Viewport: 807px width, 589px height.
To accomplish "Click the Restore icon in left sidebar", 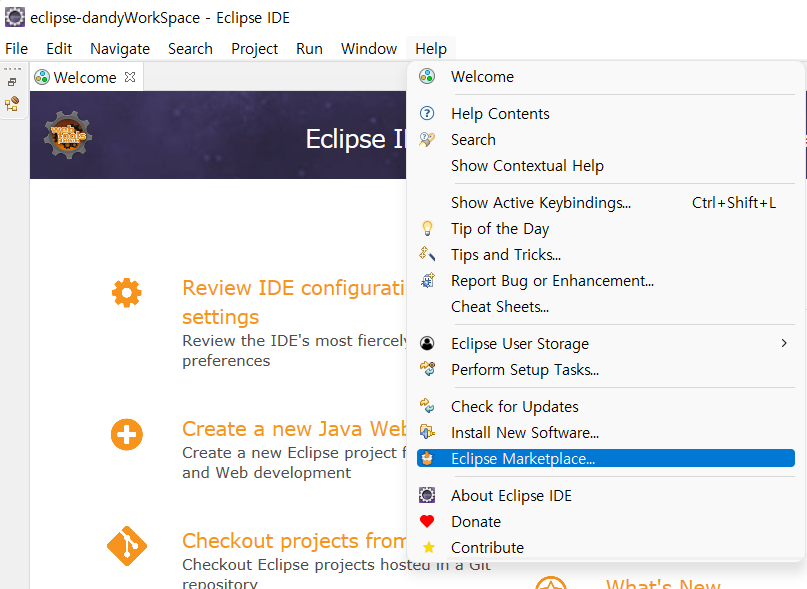I will tap(12, 82).
